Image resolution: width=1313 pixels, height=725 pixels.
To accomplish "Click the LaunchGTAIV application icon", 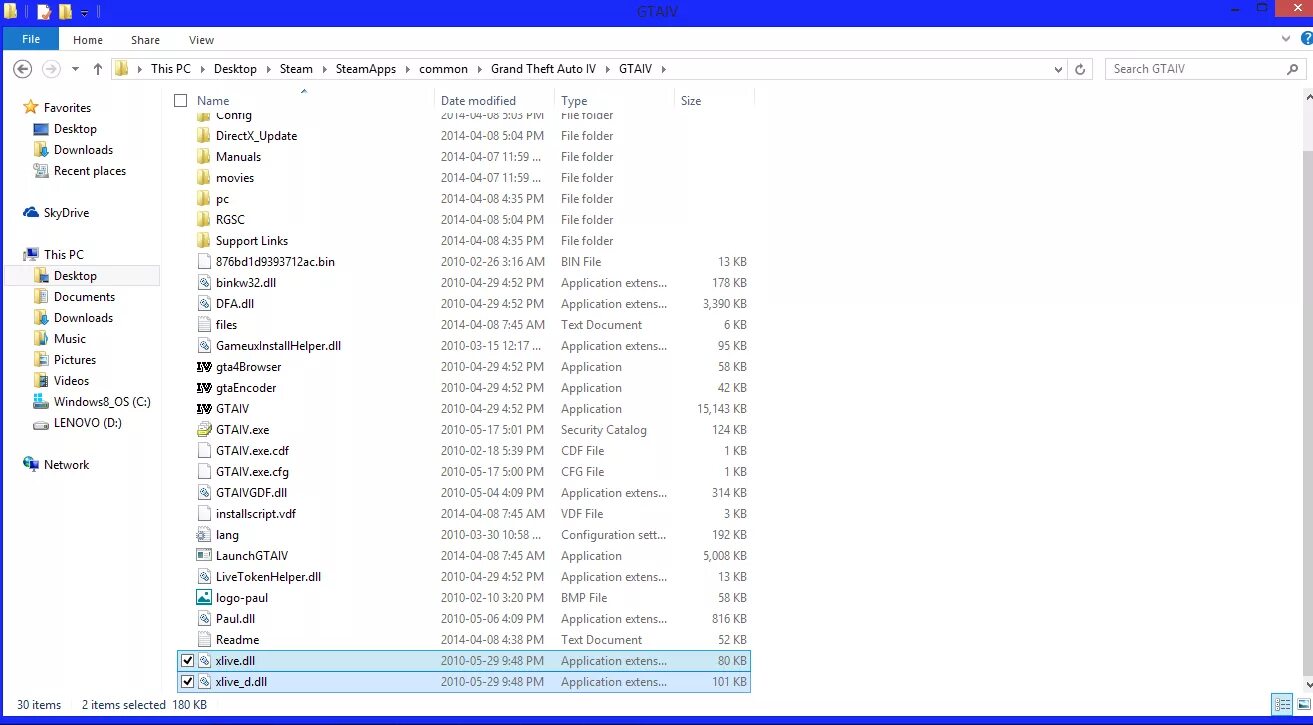I will tap(205, 556).
